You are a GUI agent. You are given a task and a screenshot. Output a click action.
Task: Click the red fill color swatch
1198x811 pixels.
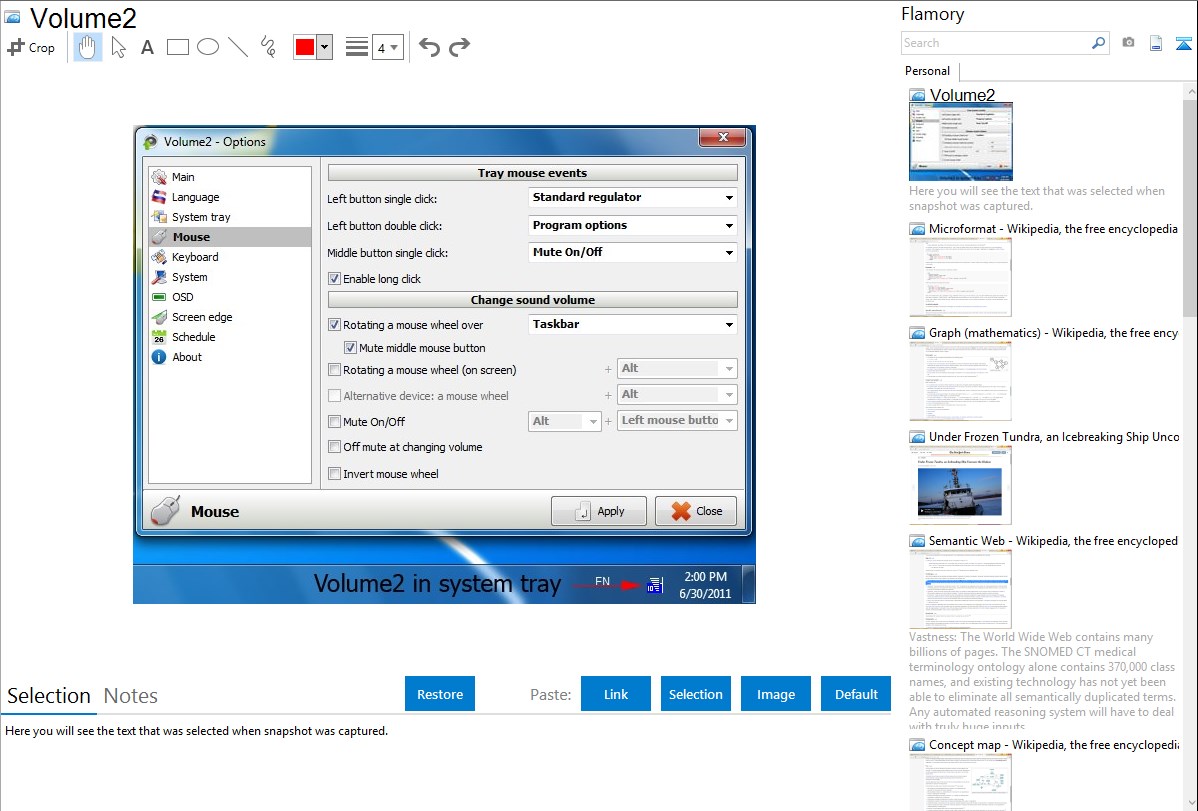[305, 47]
